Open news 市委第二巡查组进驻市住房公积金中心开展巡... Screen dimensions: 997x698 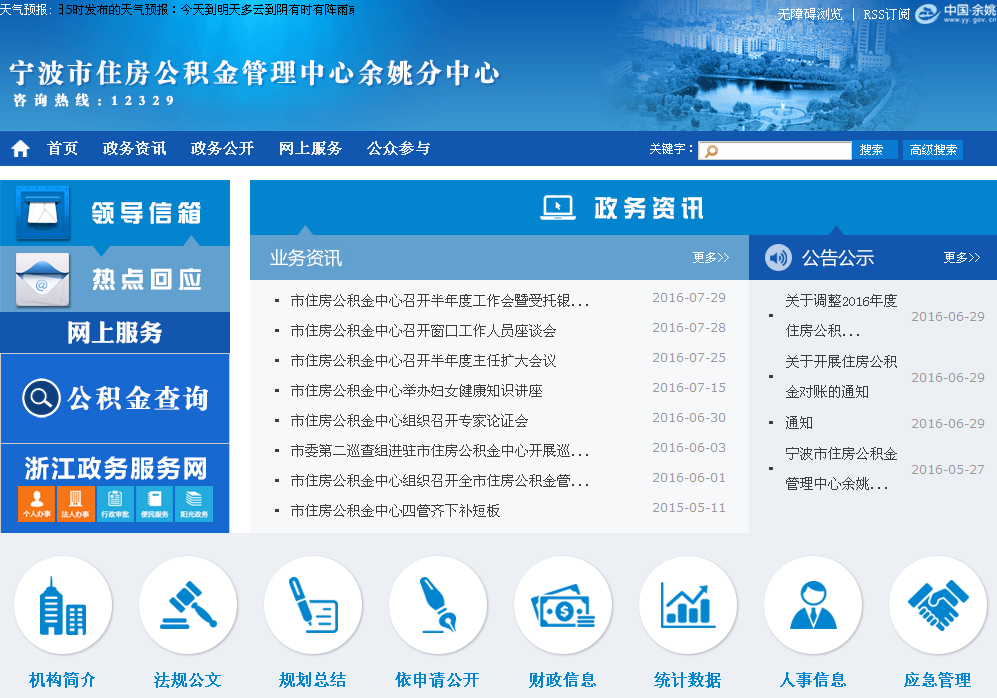440,451
